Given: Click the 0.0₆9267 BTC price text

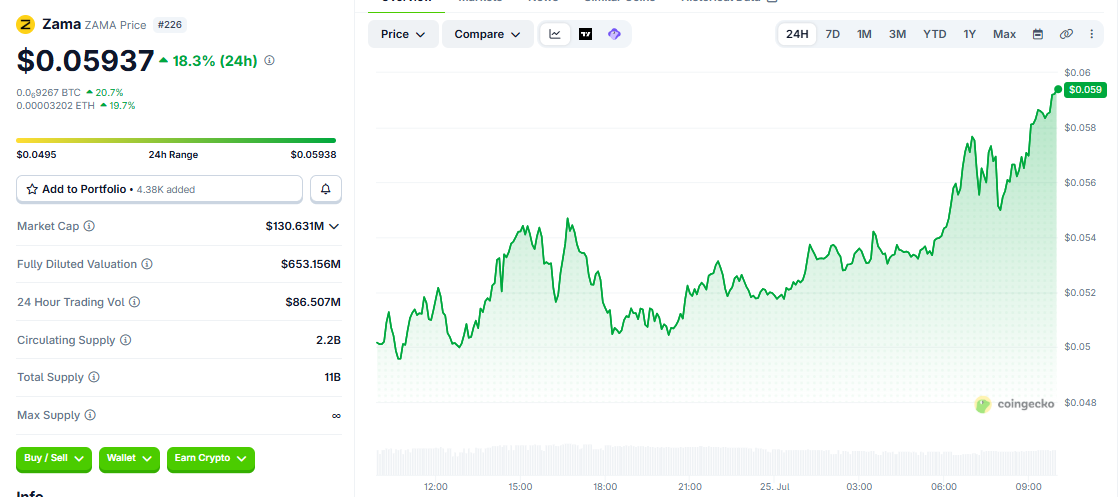Looking at the screenshot, I should 49,92.
